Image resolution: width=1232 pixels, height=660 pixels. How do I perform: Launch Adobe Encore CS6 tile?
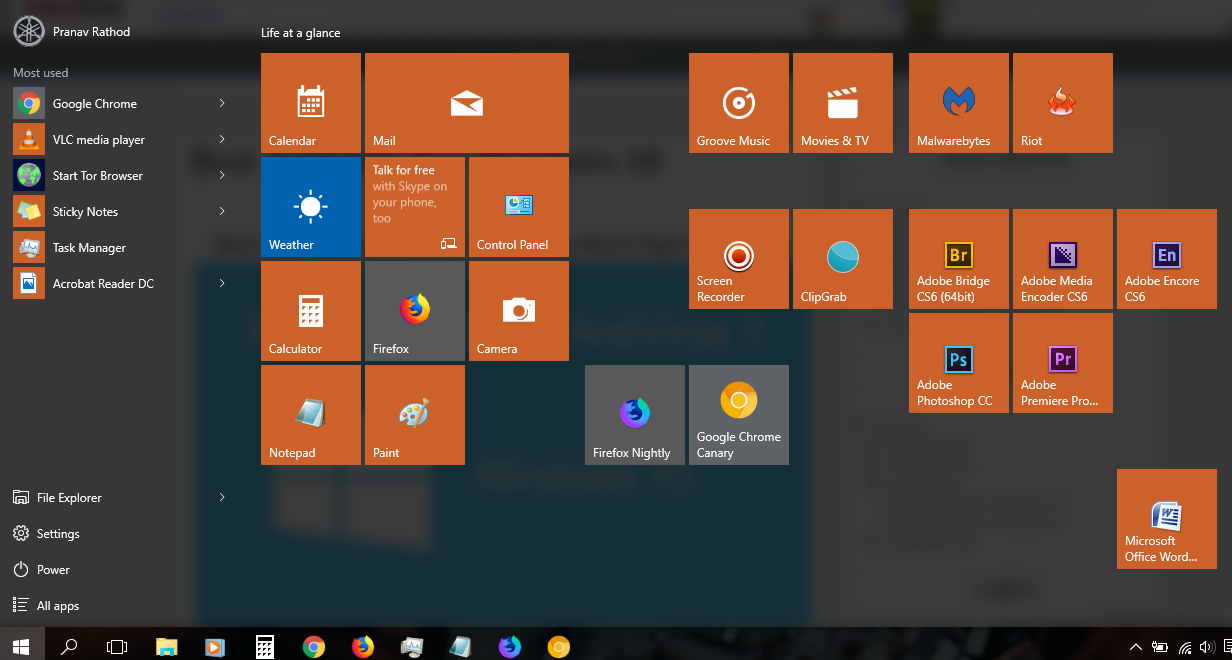coord(1167,259)
